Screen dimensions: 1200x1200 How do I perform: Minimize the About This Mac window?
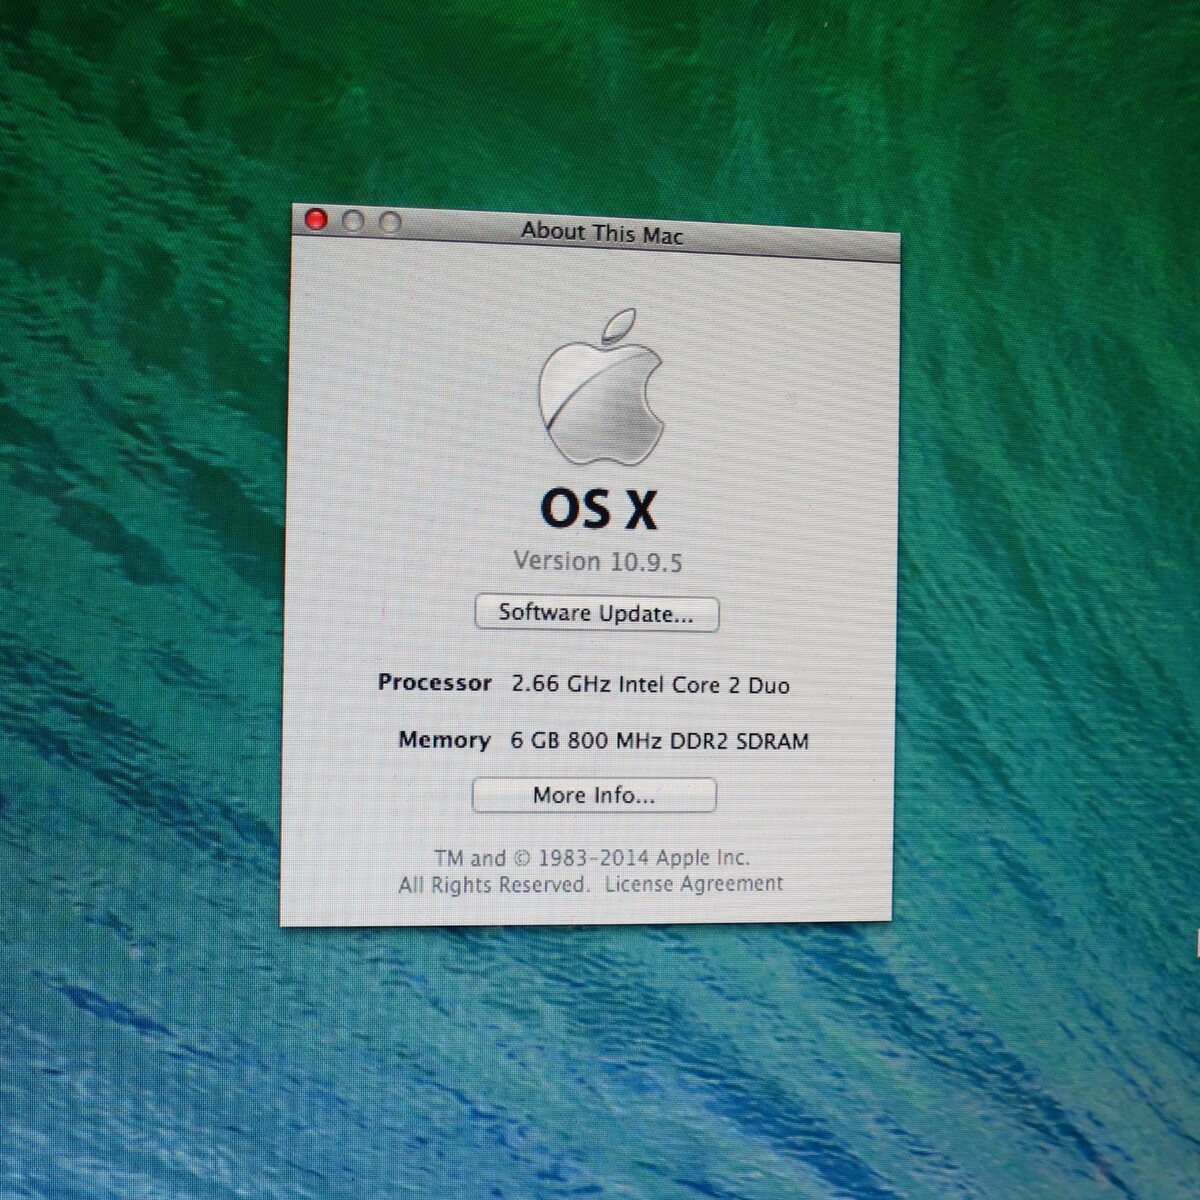point(353,221)
